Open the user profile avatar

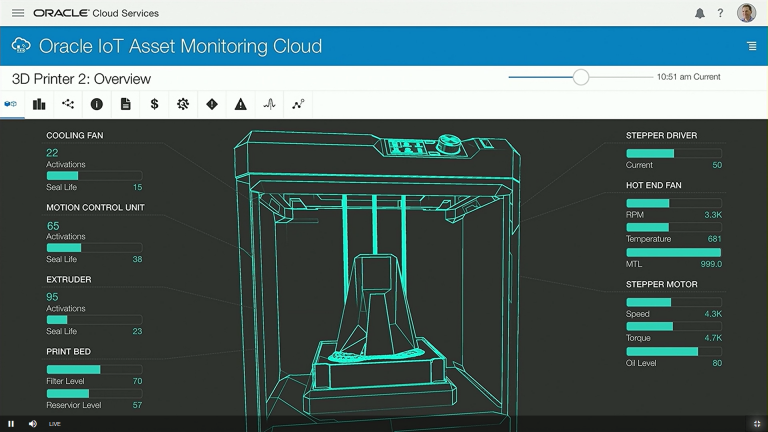click(746, 13)
